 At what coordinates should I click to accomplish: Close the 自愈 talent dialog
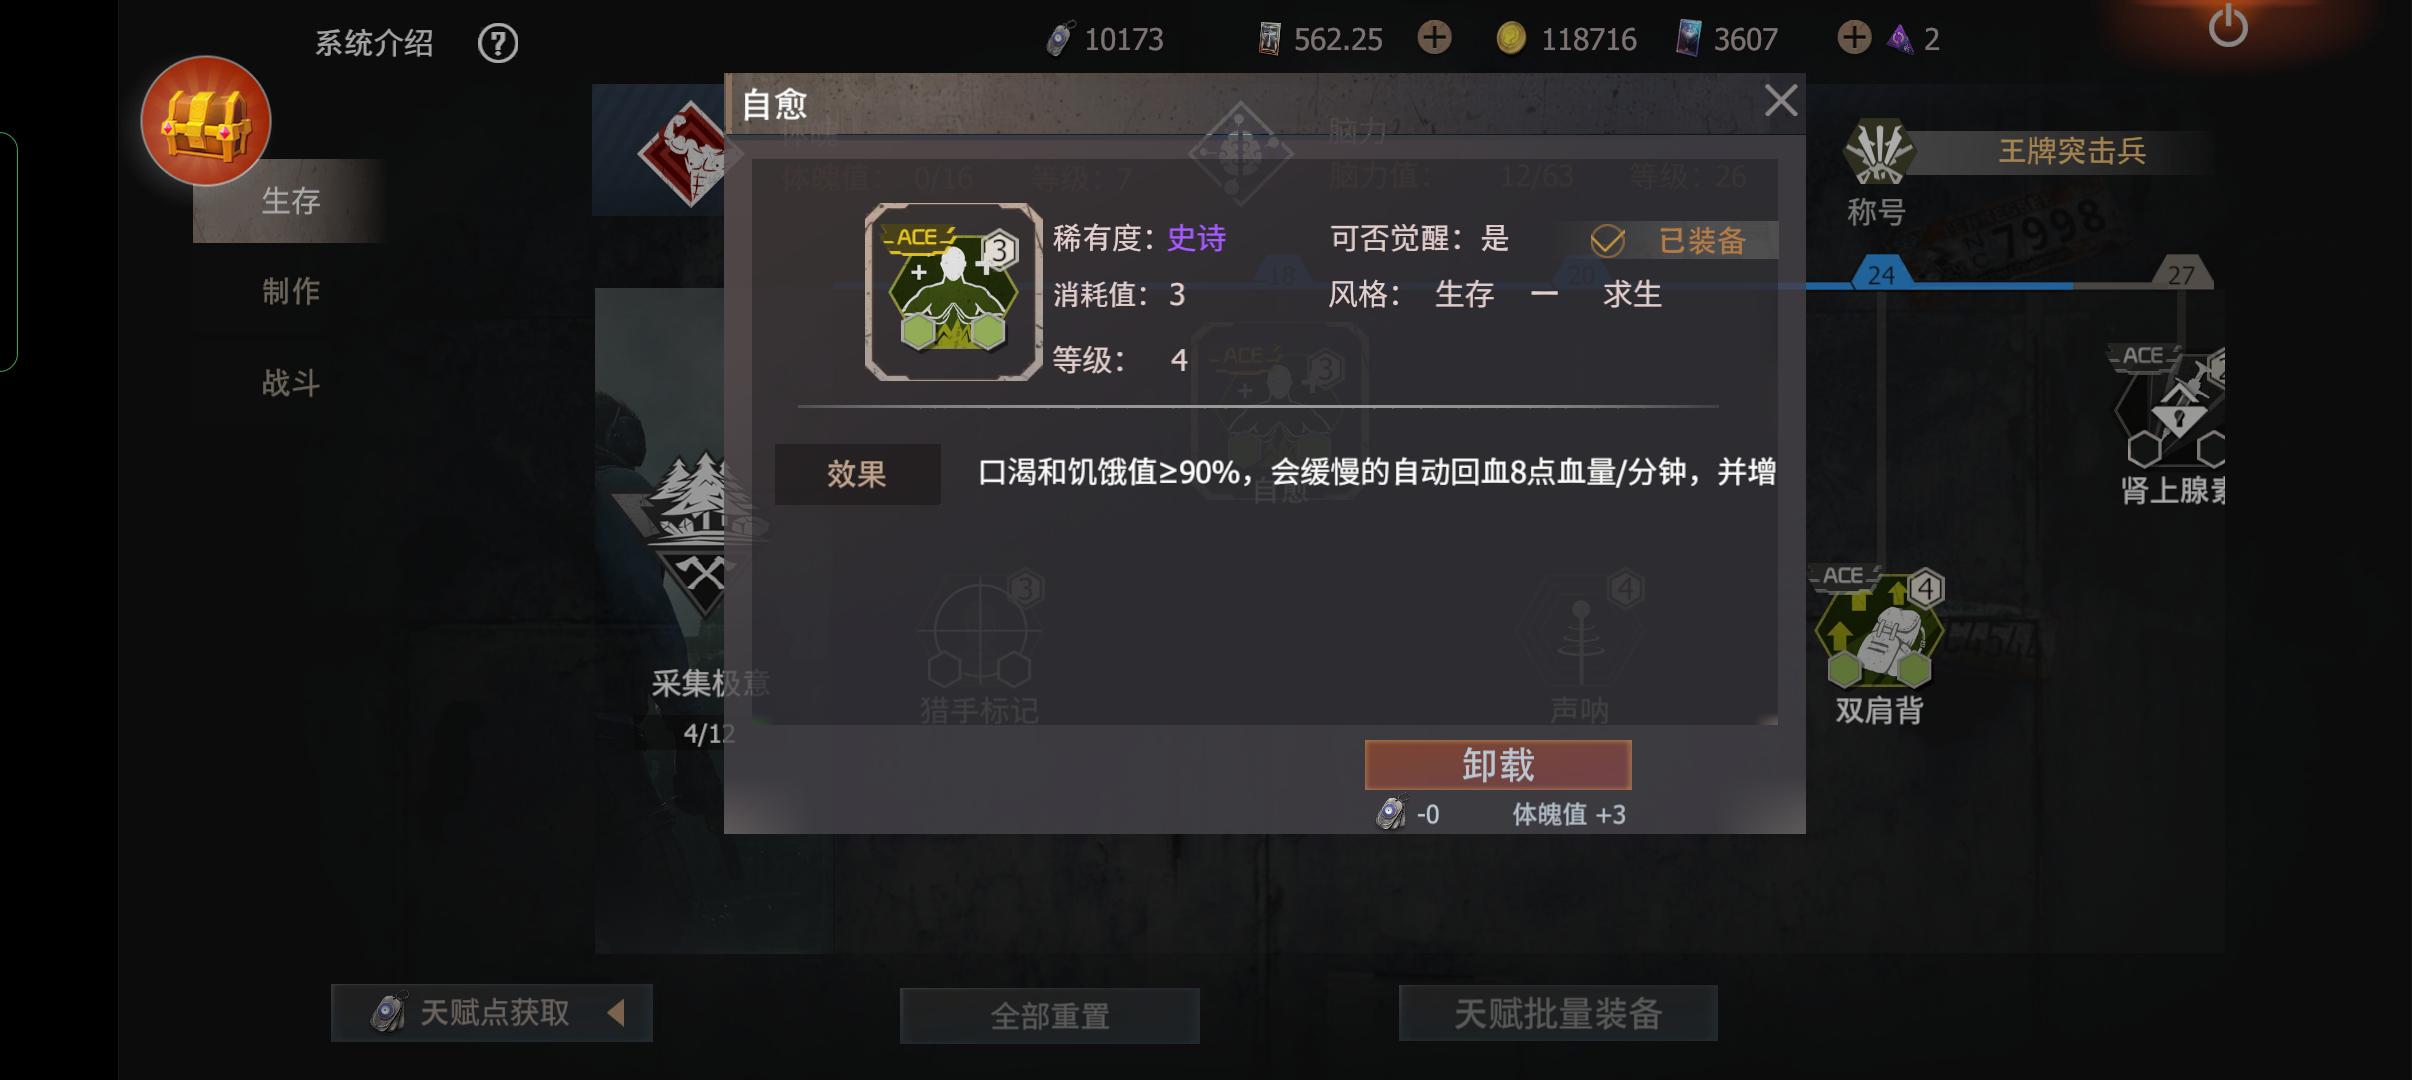pos(1781,100)
